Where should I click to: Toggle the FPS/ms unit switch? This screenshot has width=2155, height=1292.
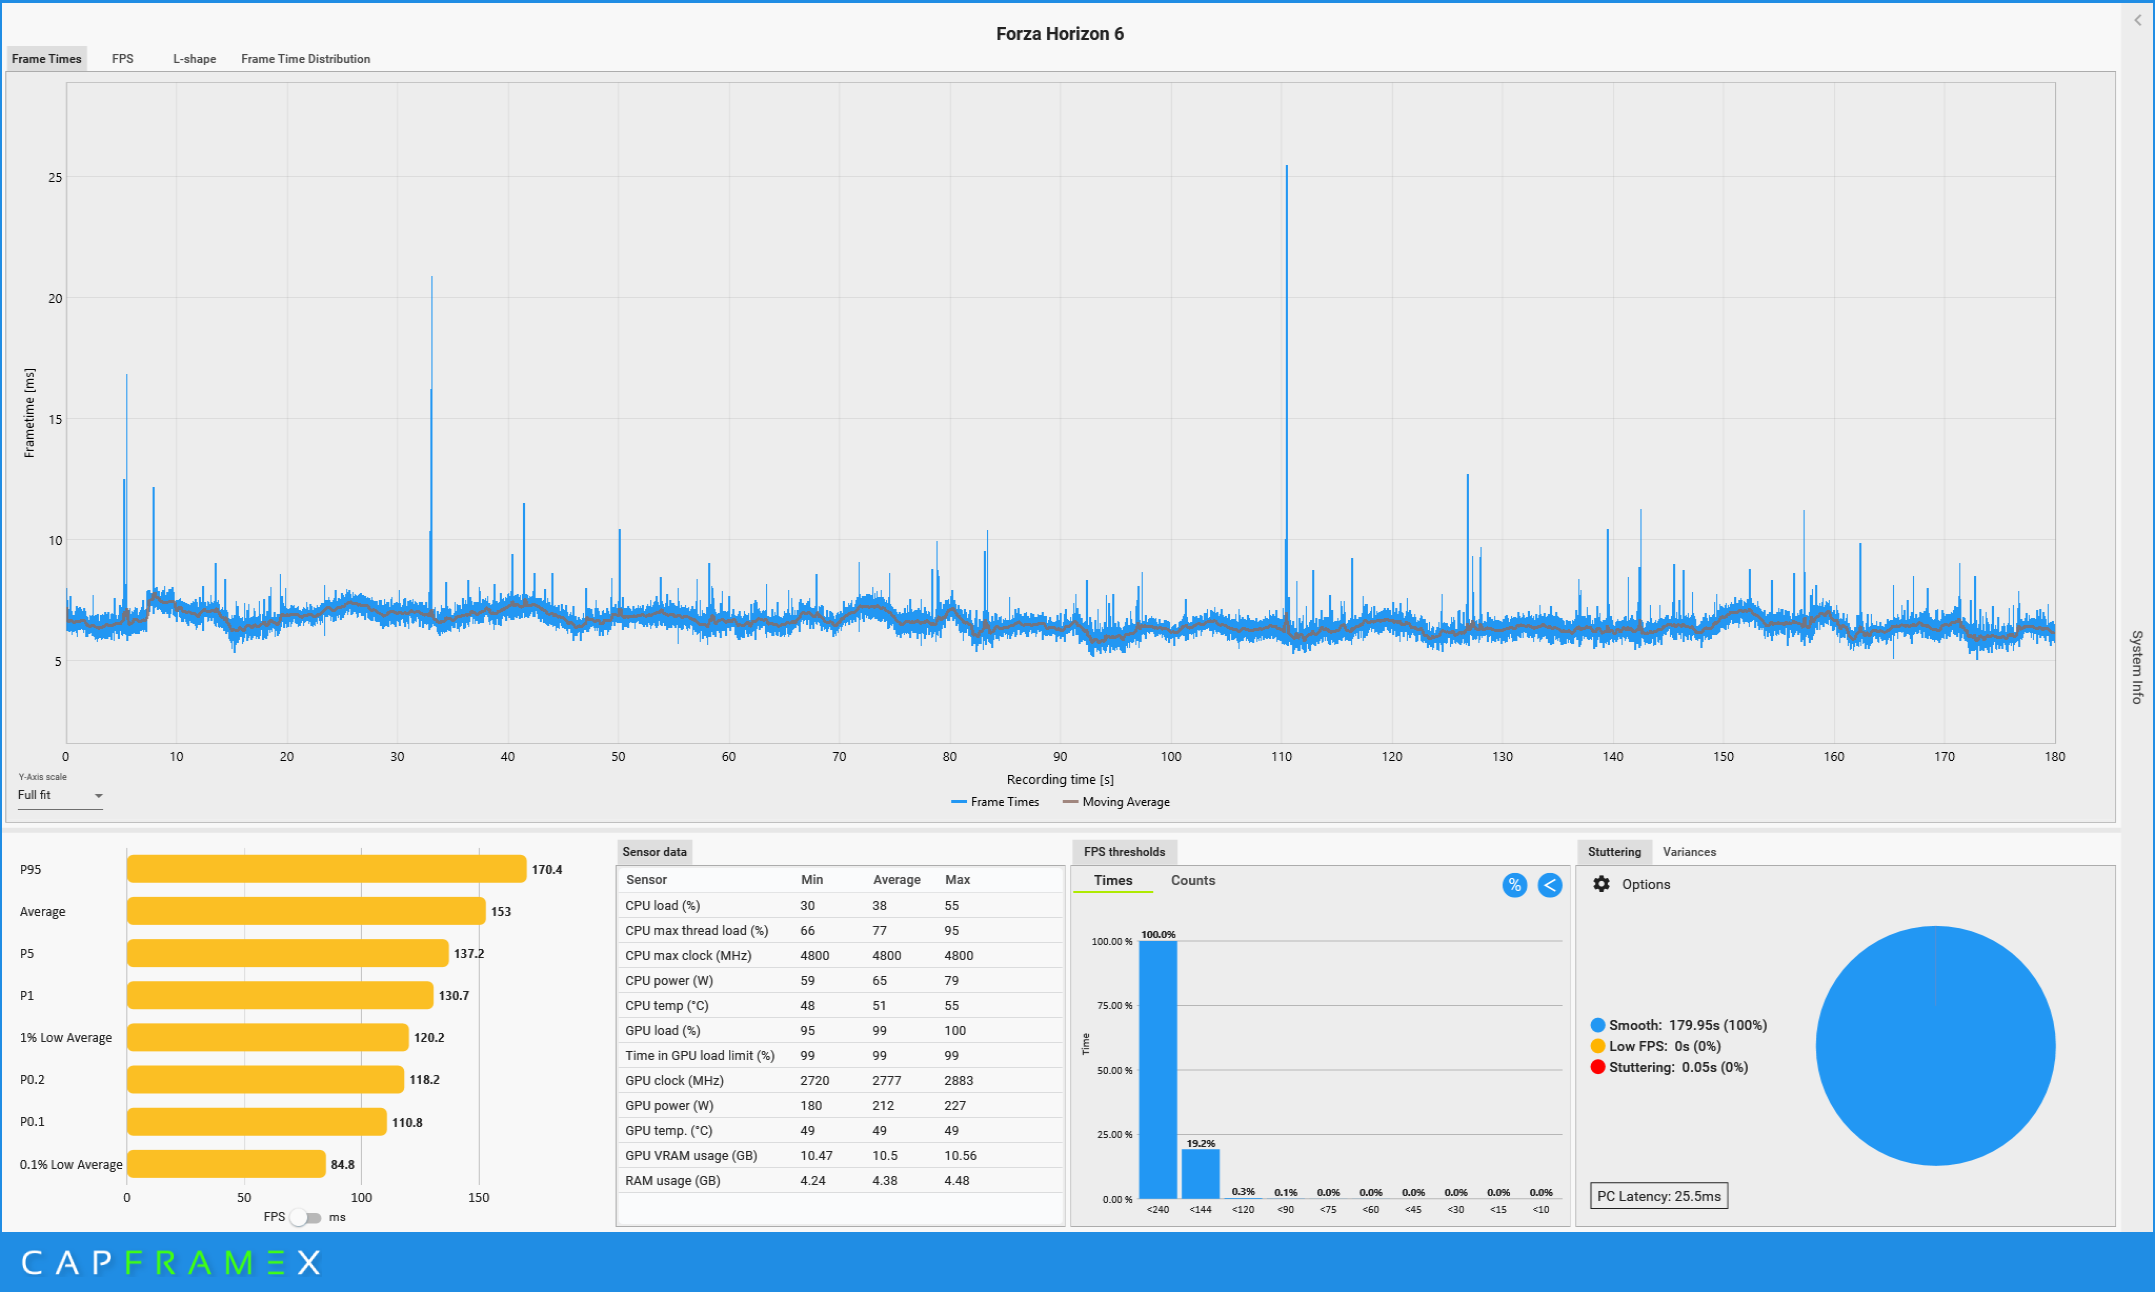(306, 1217)
